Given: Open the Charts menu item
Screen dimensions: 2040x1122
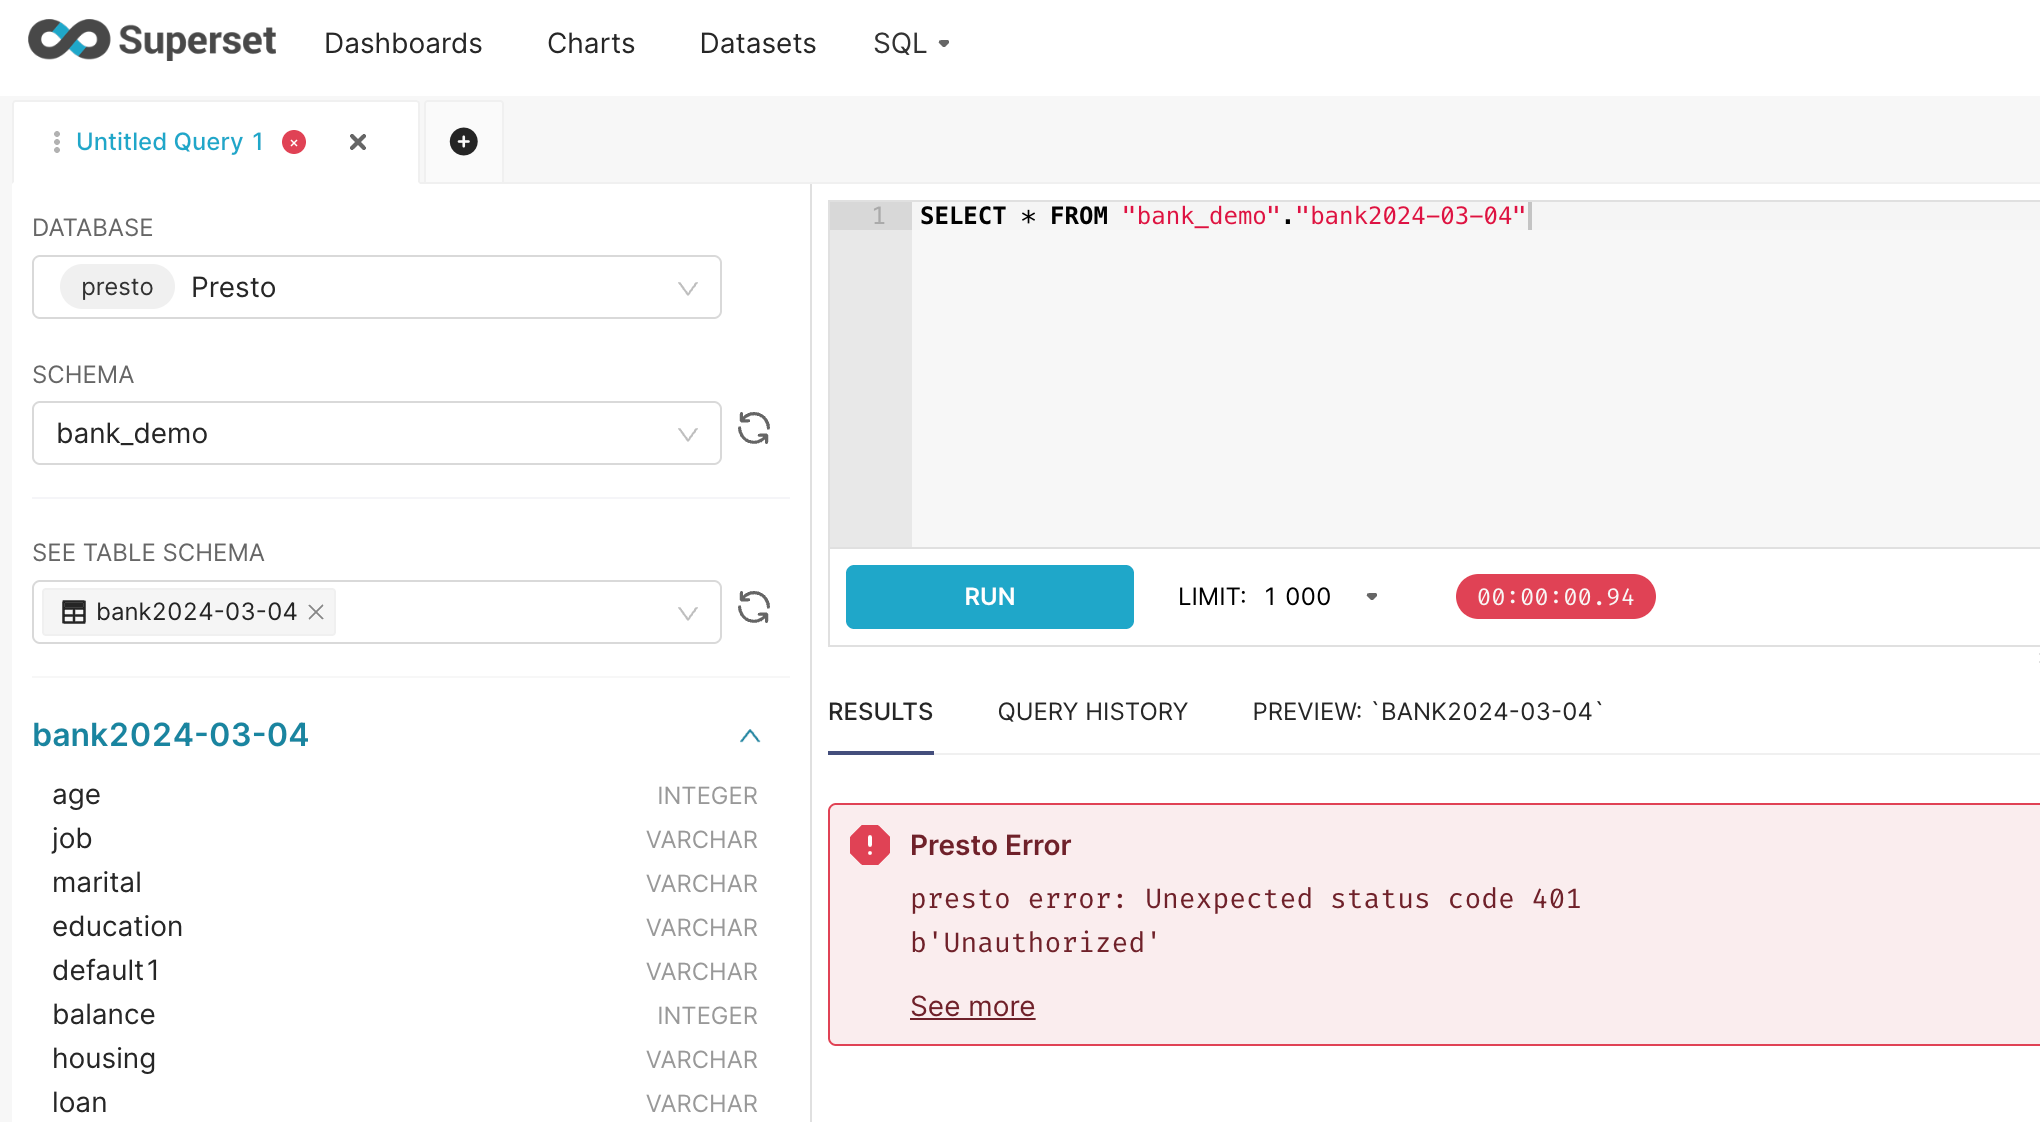Looking at the screenshot, I should click(x=591, y=43).
